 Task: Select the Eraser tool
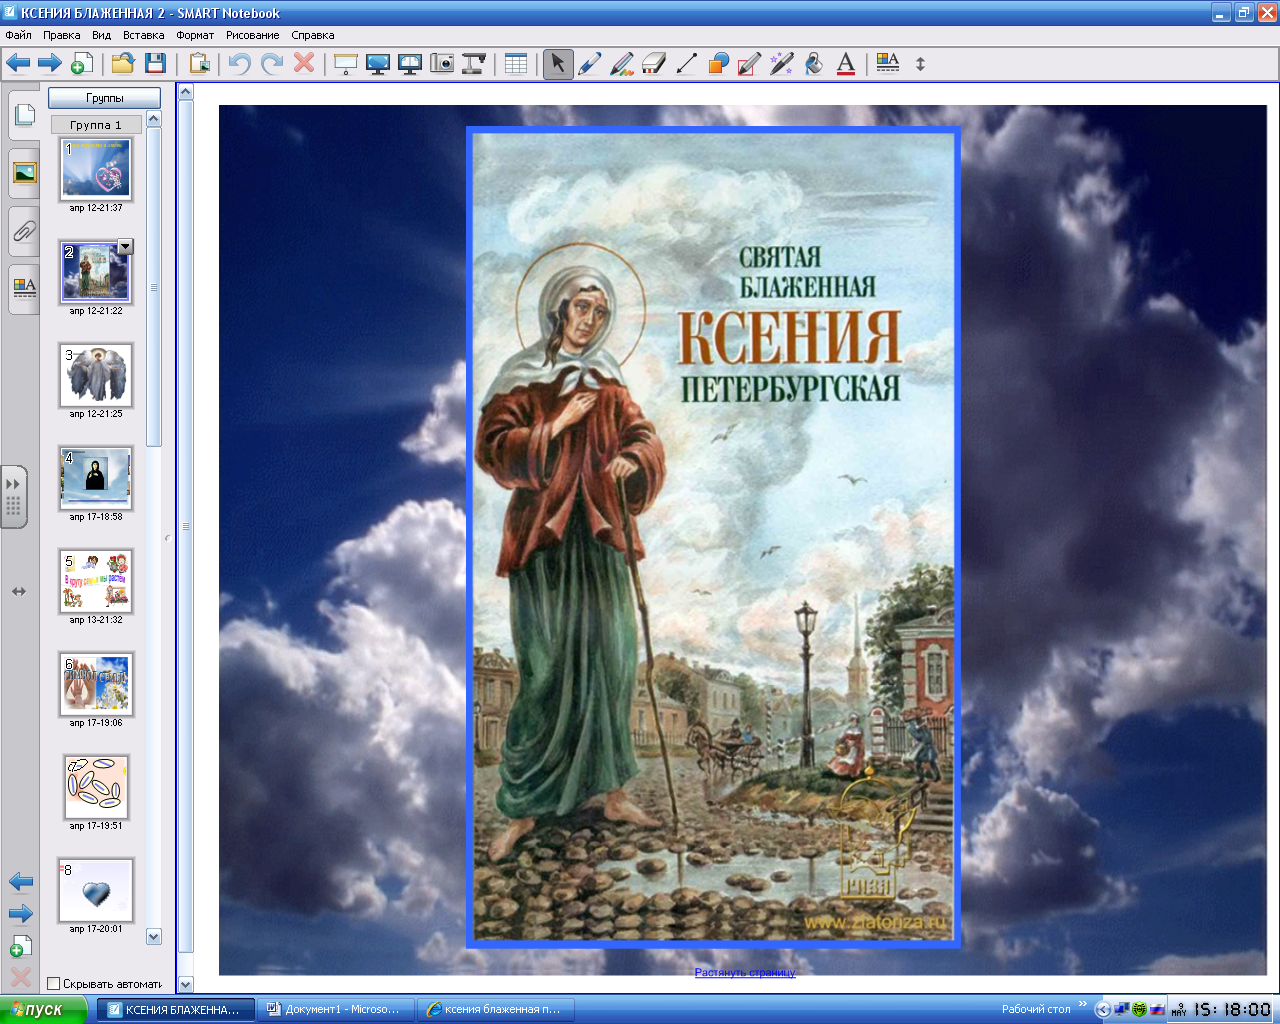click(654, 64)
